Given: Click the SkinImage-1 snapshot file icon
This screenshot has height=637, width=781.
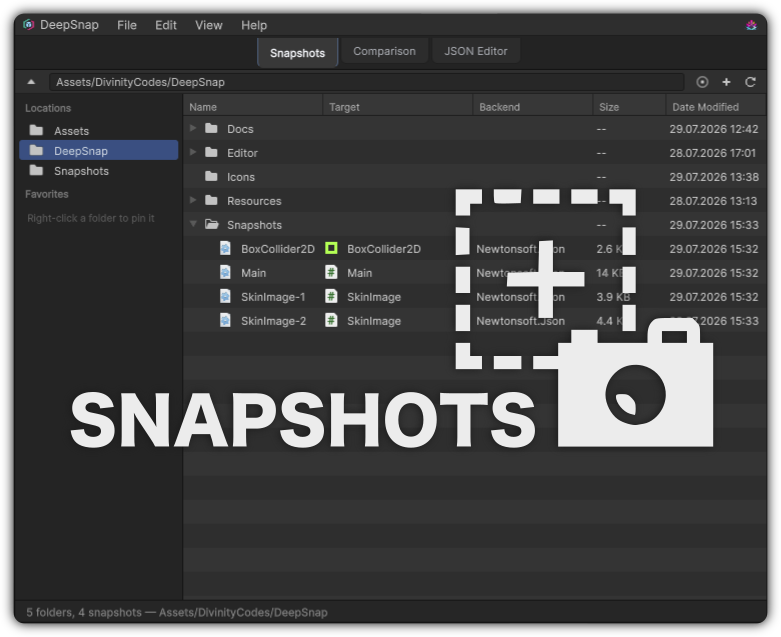Looking at the screenshot, I should click(x=225, y=296).
